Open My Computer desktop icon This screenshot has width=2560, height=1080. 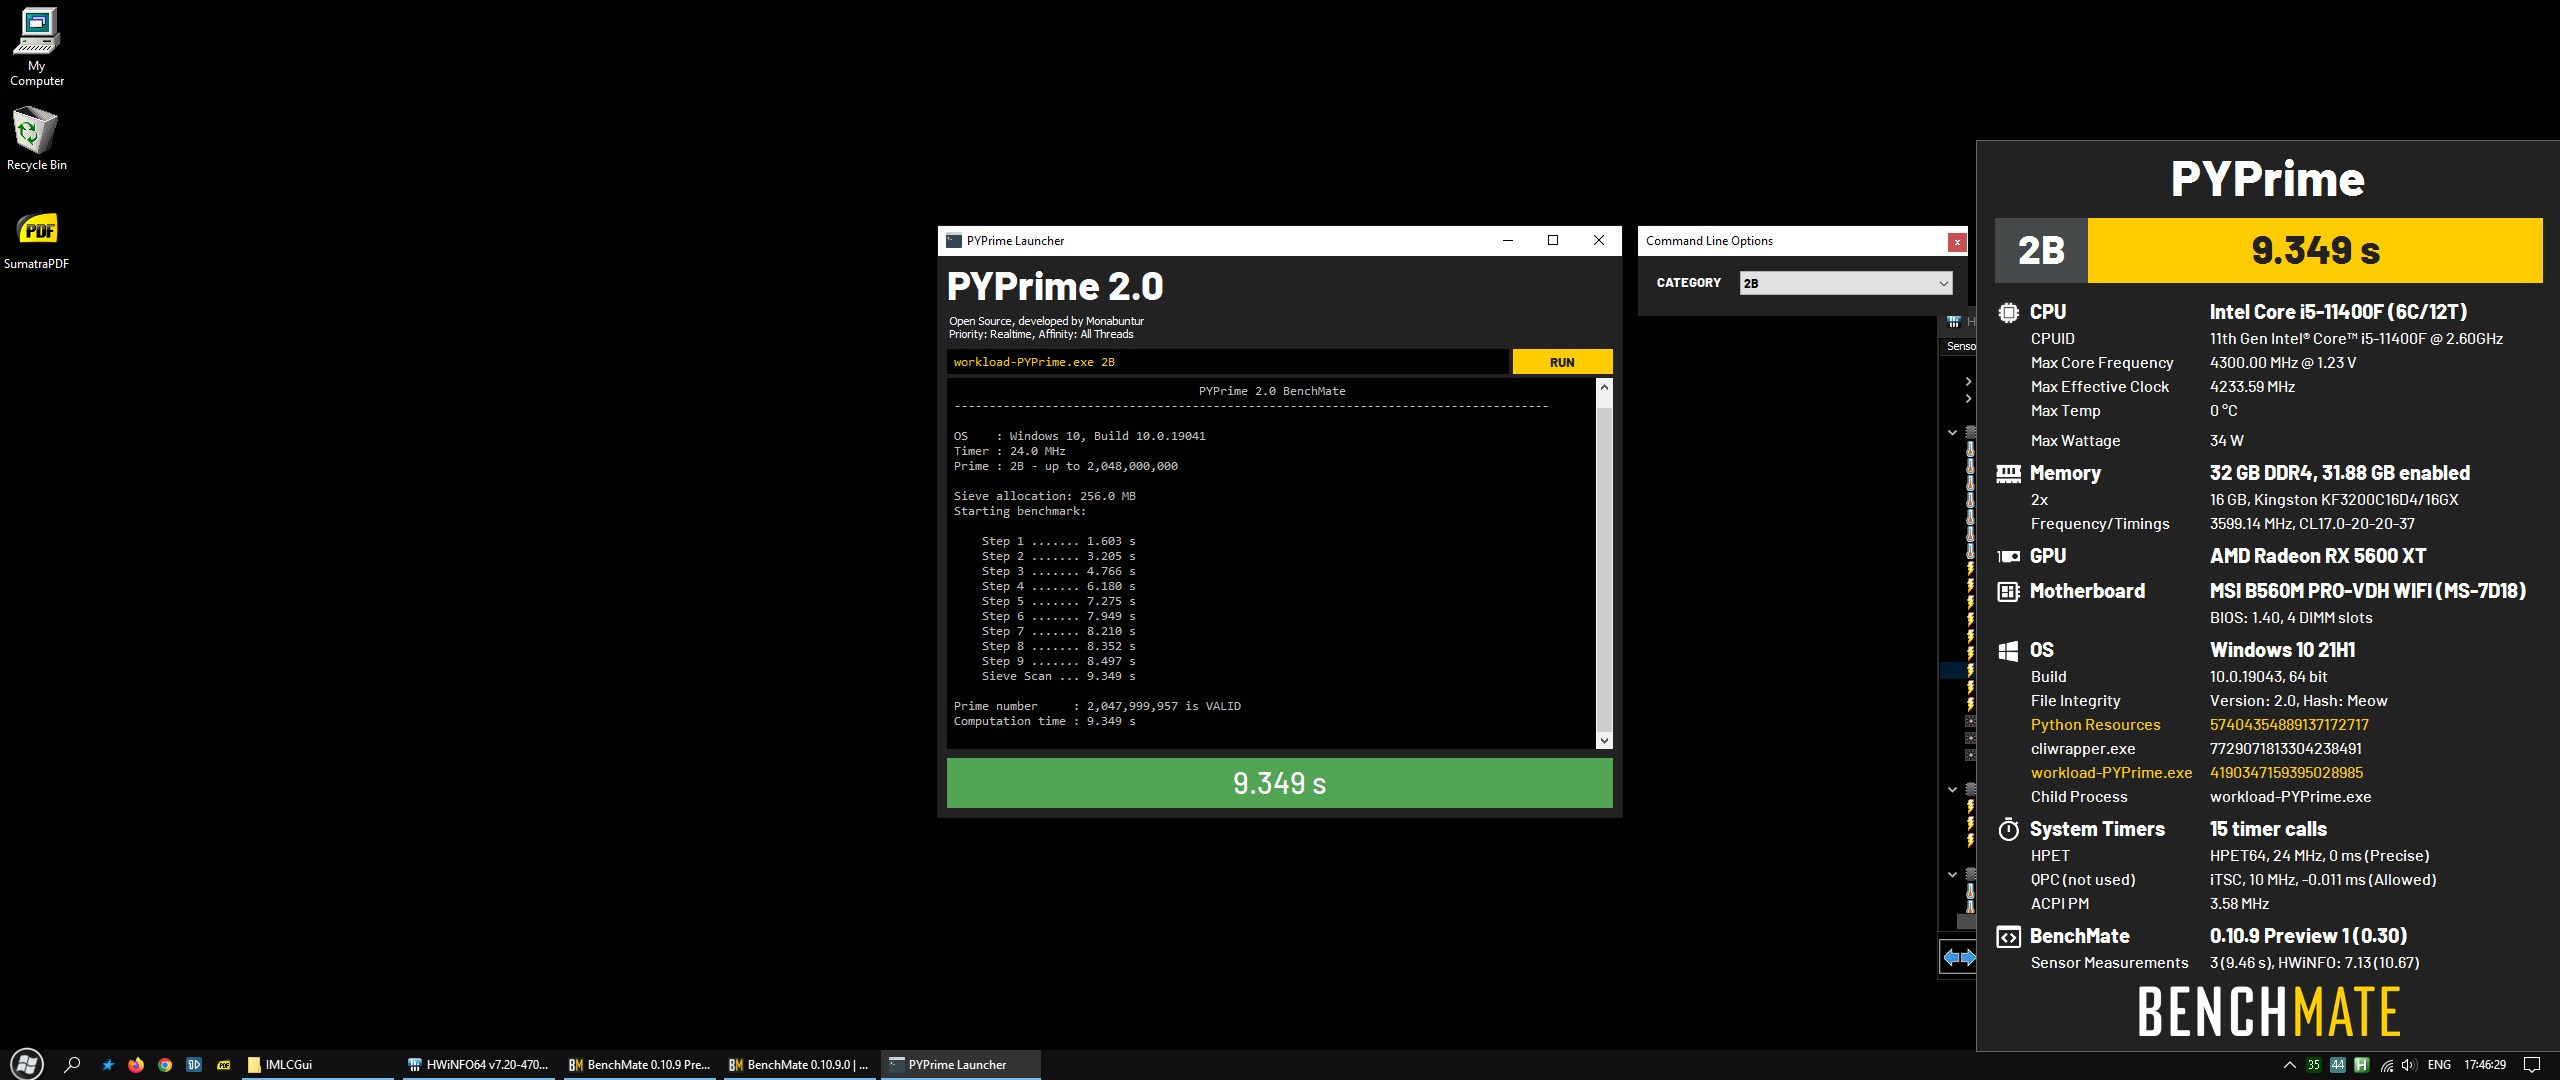[37, 46]
